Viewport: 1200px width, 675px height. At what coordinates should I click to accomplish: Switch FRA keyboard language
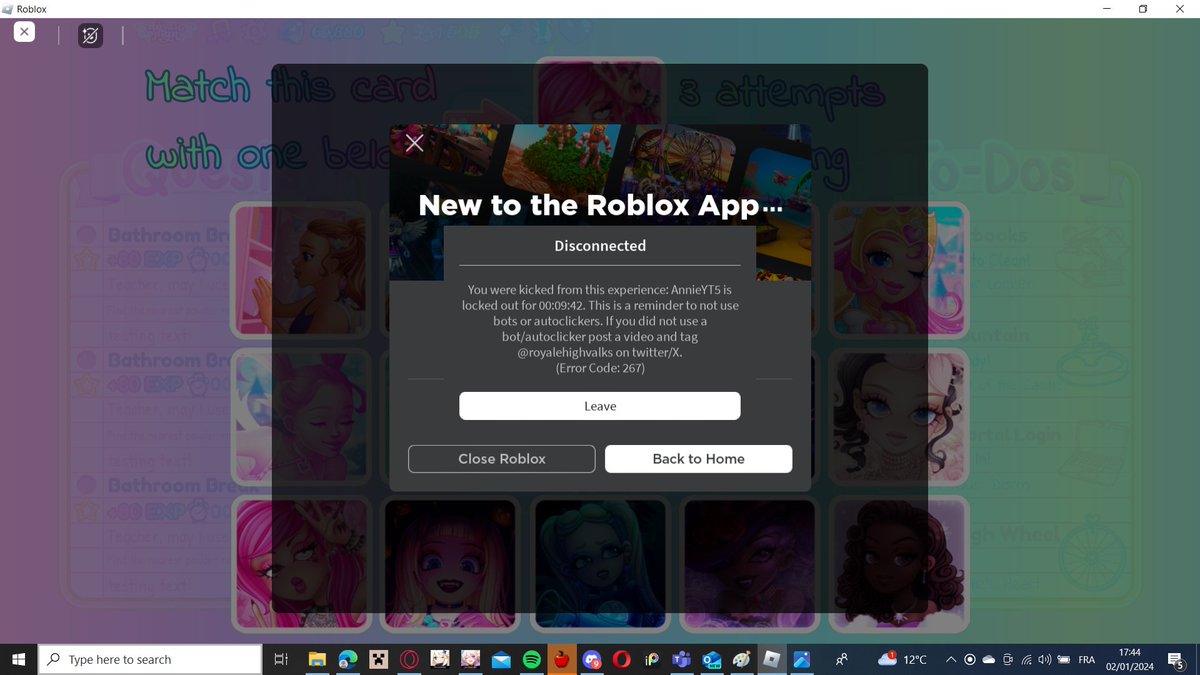1085,659
